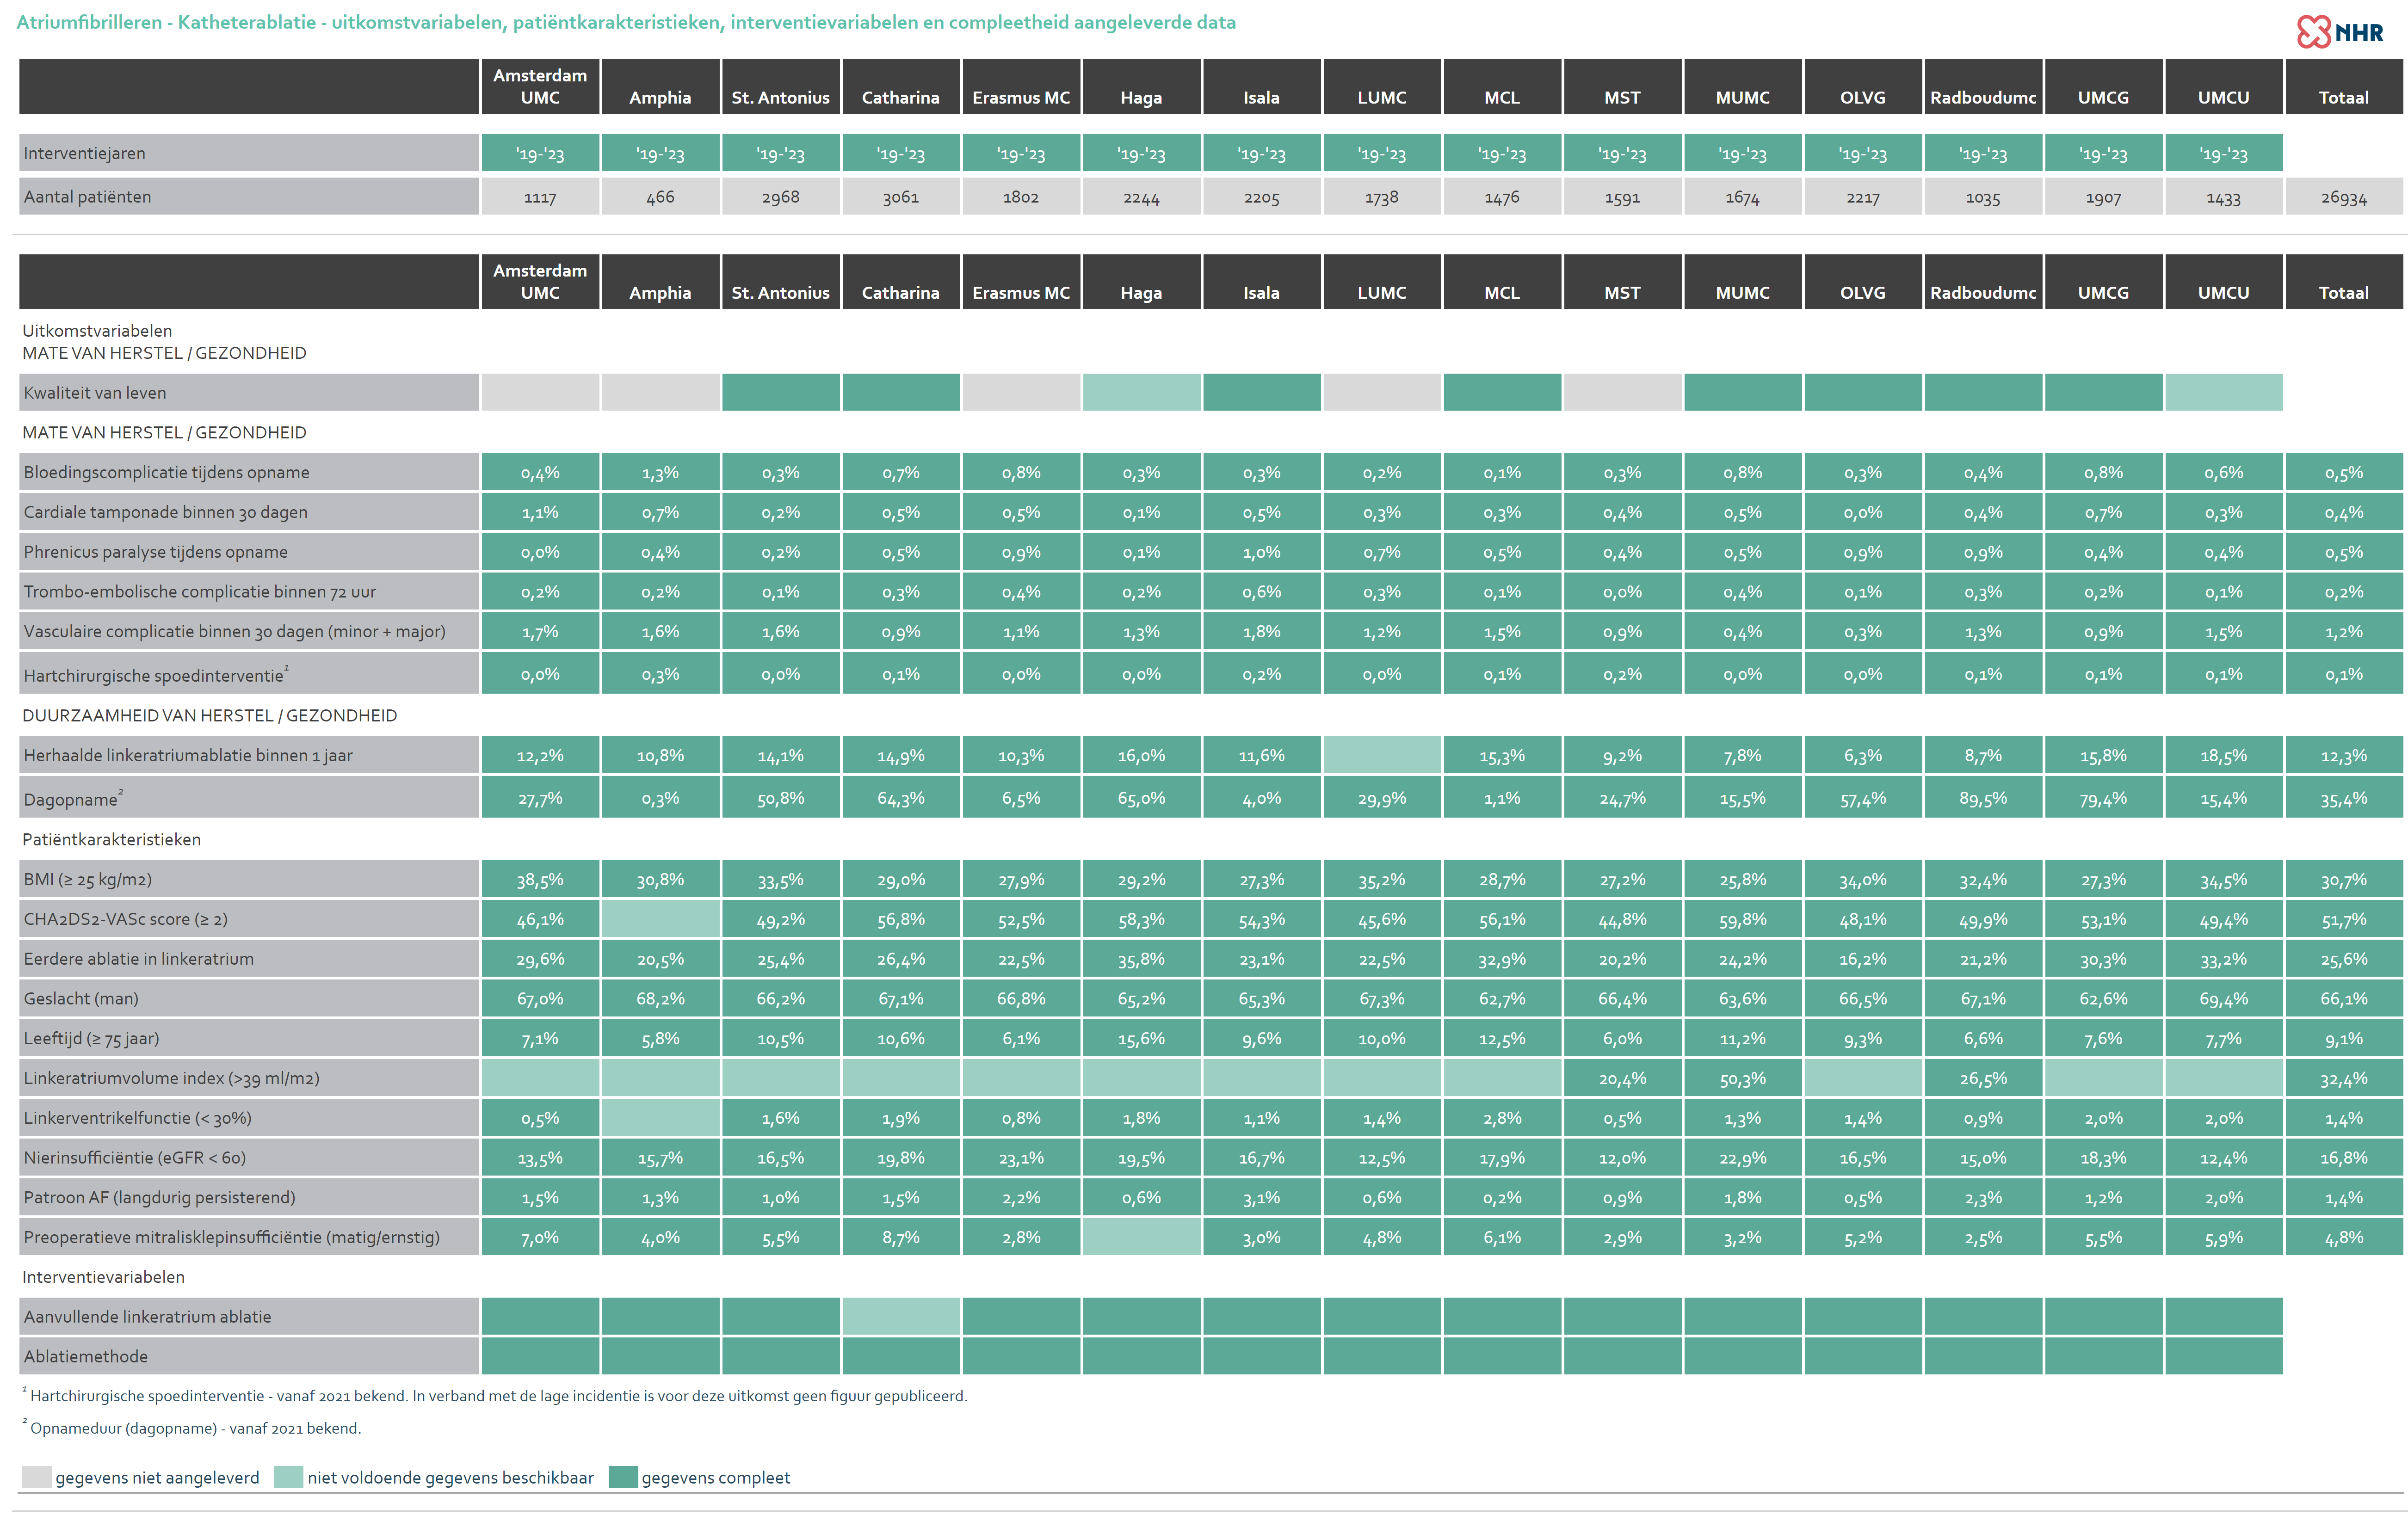The height and width of the screenshot is (1515, 2408).
Task: Click the Amsterdam UMC patient count 1117
Action: pos(540,197)
